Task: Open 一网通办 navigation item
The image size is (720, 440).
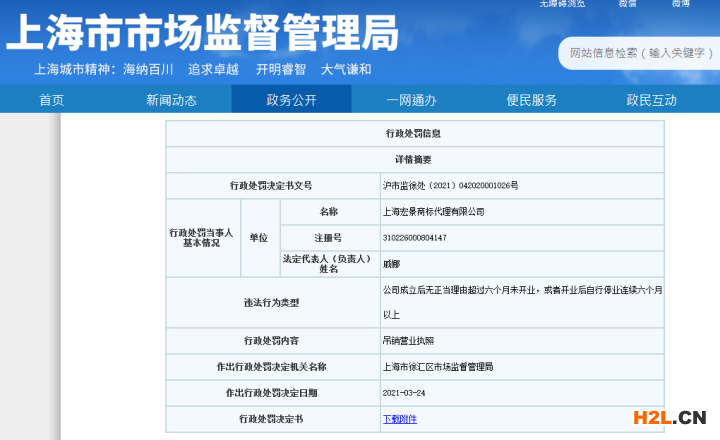Action: click(x=411, y=100)
